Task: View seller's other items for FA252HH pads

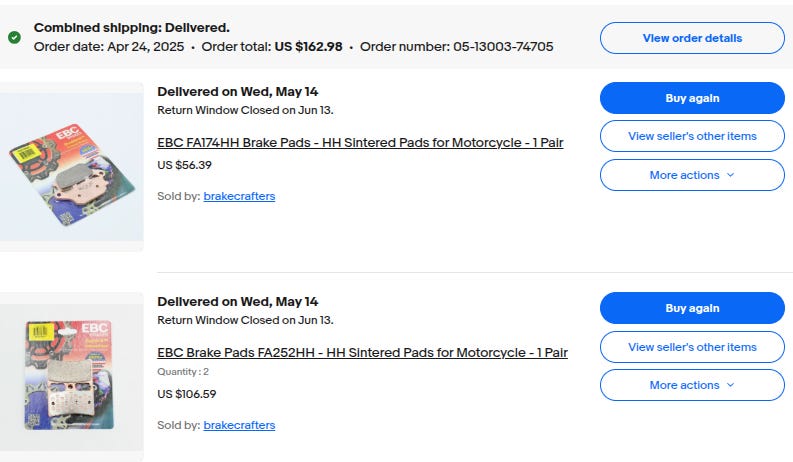Action: (x=692, y=347)
